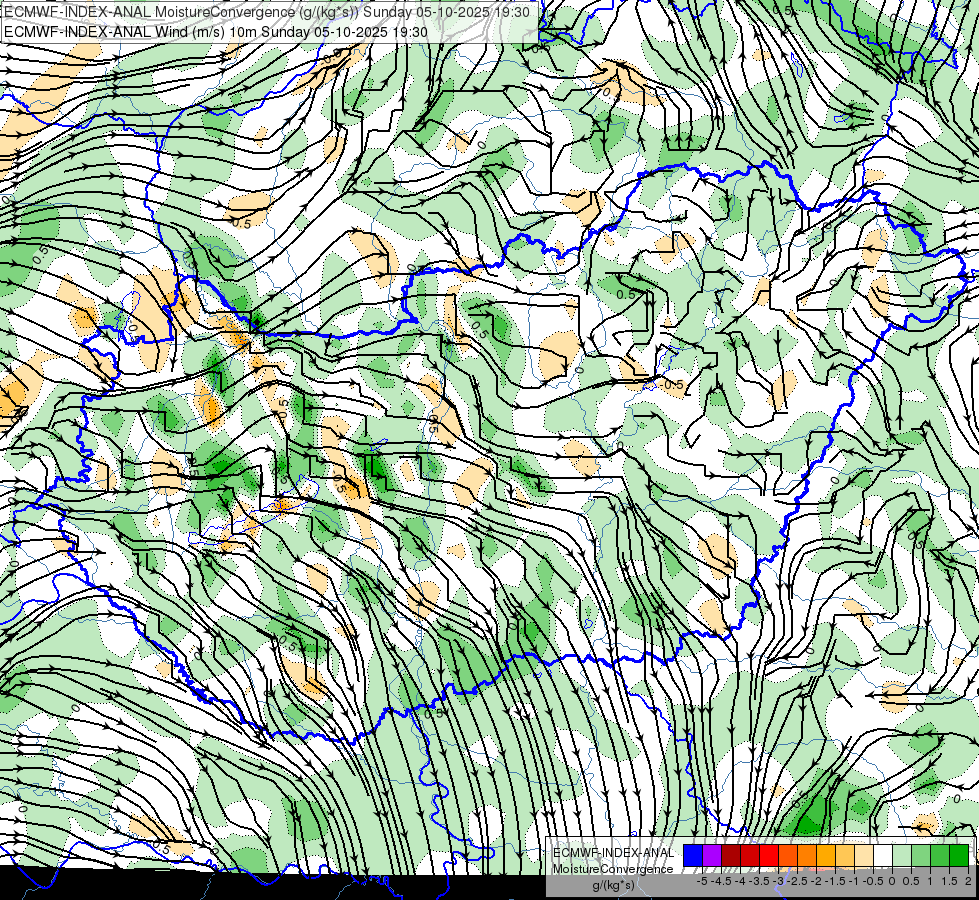The width and height of the screenshot is (979, 900).
Task: Click the Wind (m/s) 10m title line
Action: coord(216,32)
